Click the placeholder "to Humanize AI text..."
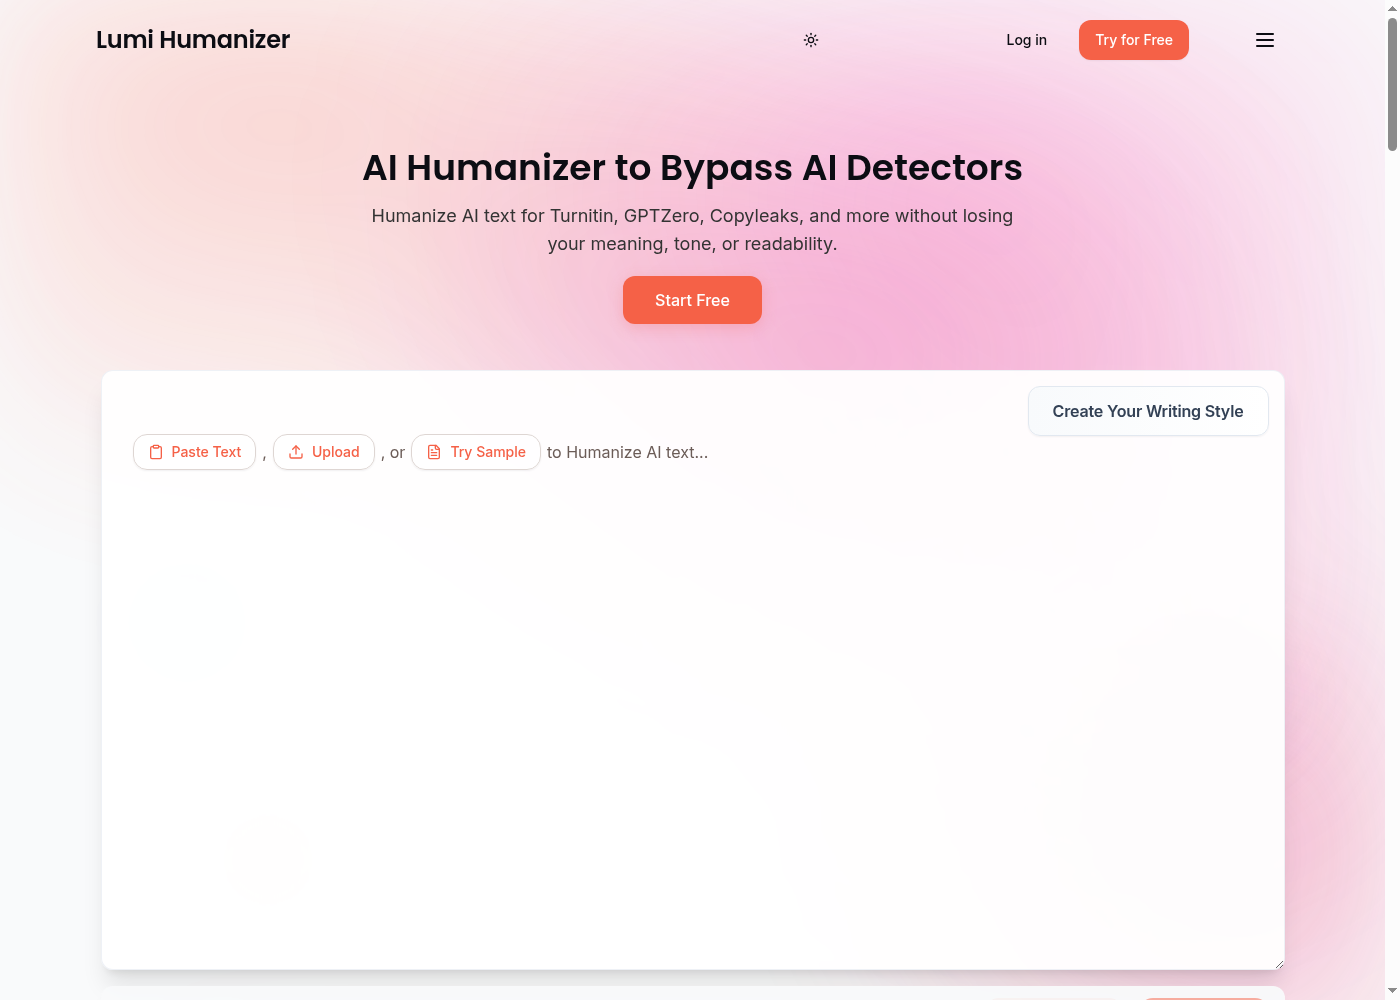Image resolution: width=1400 pixels, height=1000 pixels. [627, 452]
